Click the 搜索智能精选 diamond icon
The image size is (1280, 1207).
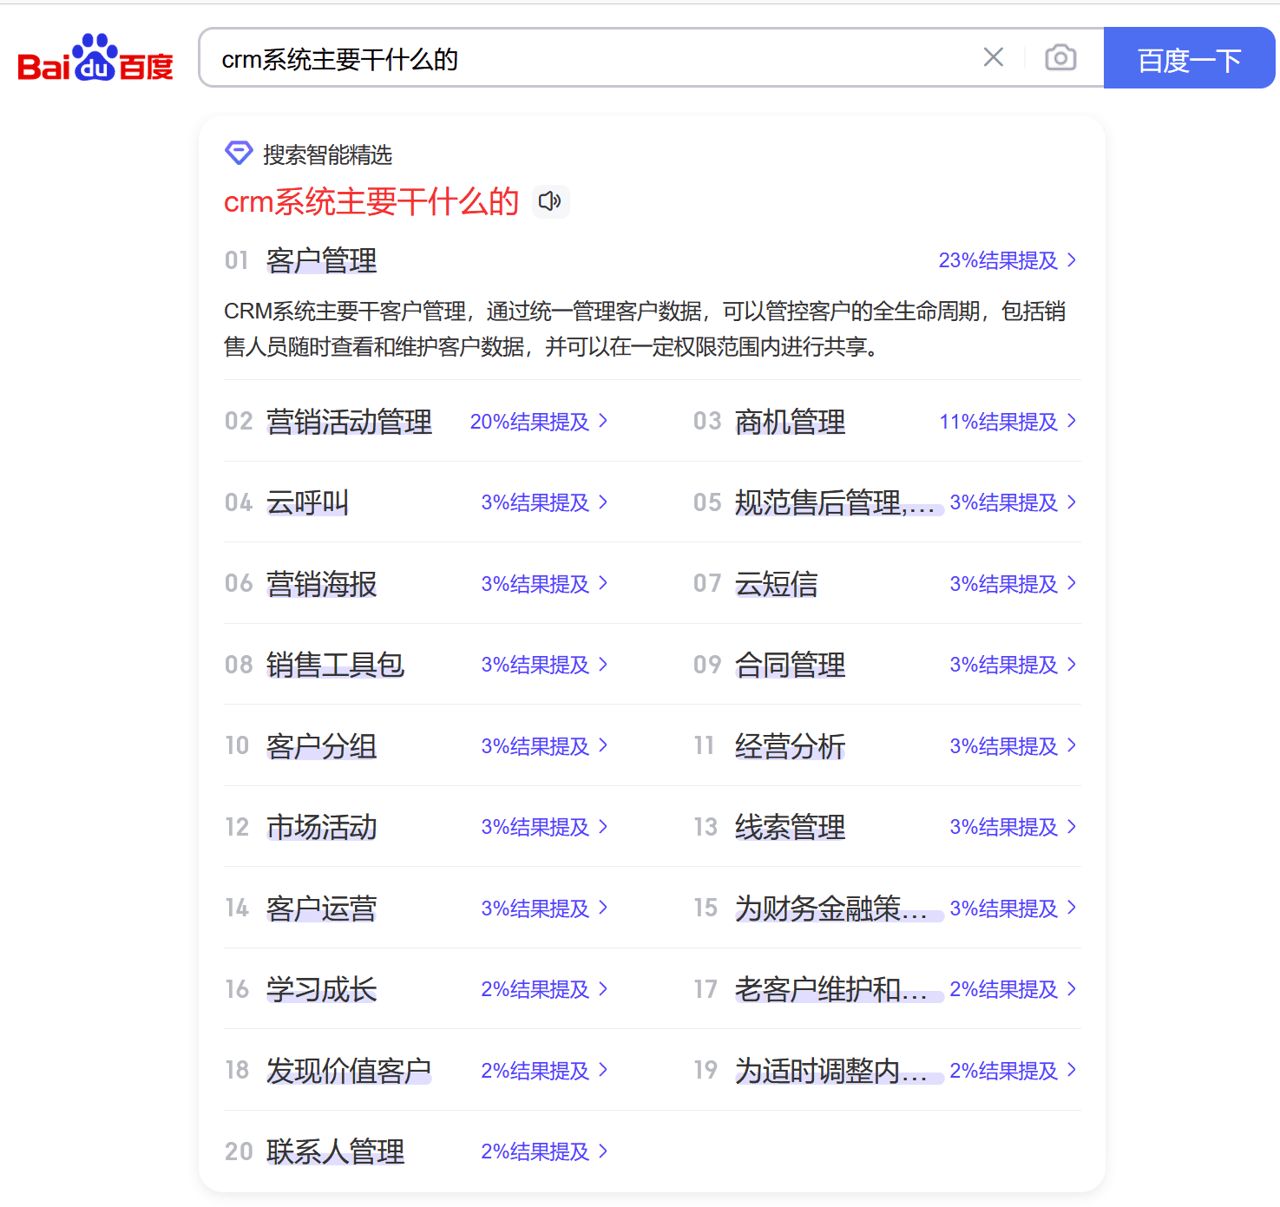coord(238,153)
